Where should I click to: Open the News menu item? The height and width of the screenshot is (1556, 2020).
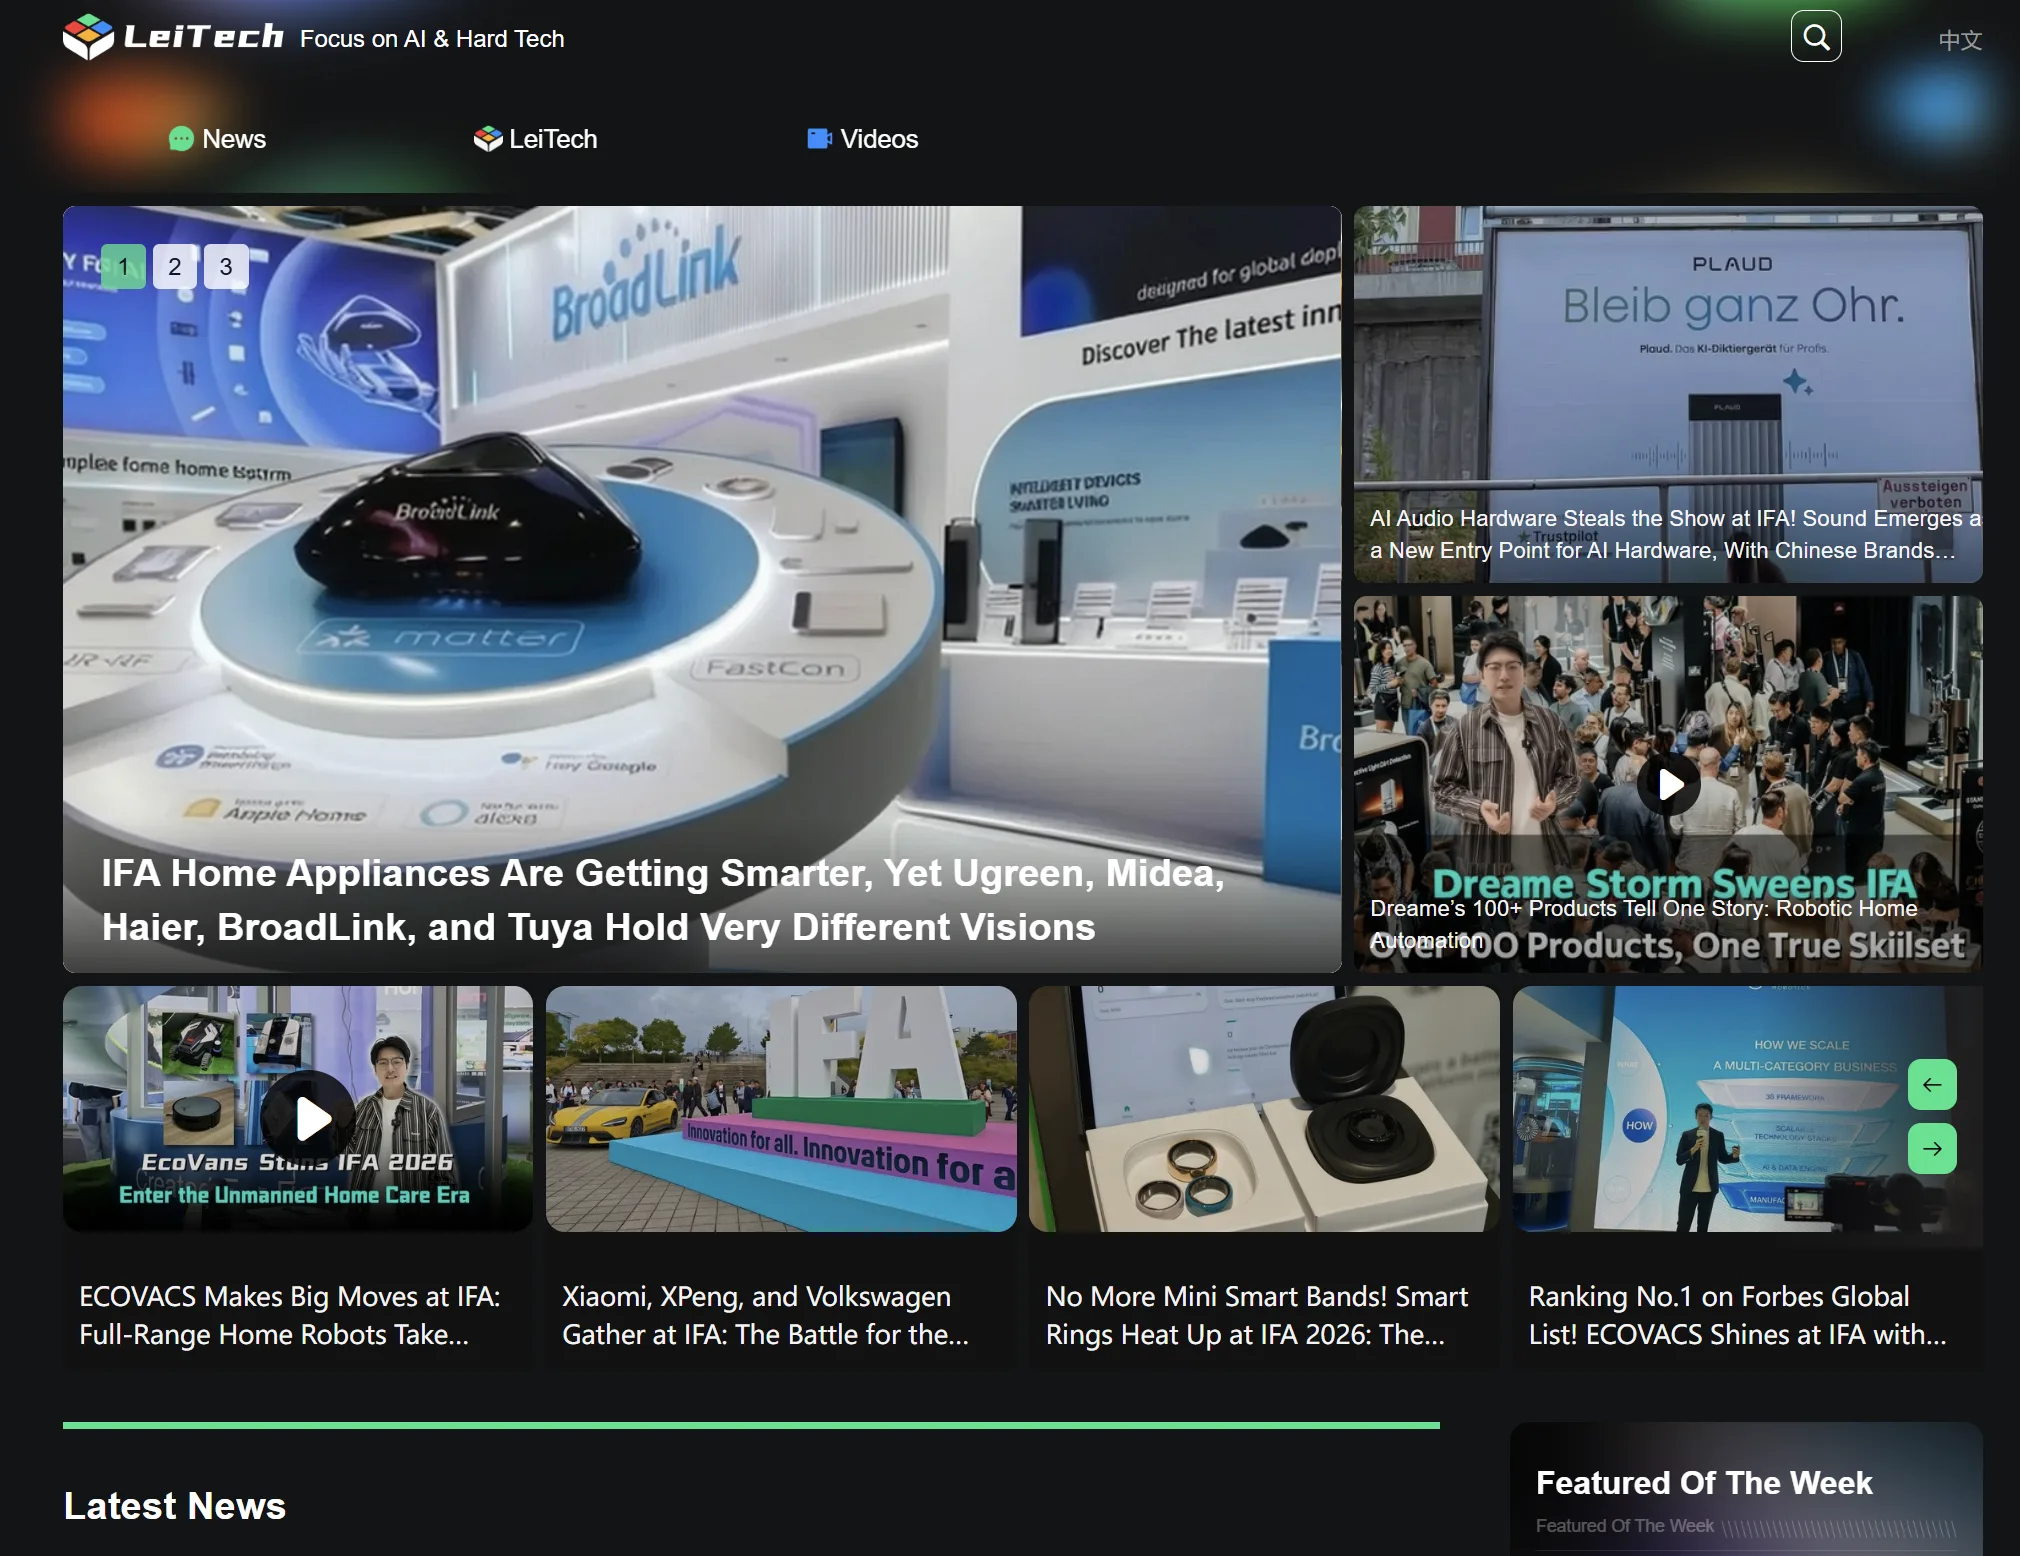tap(218, 139)
